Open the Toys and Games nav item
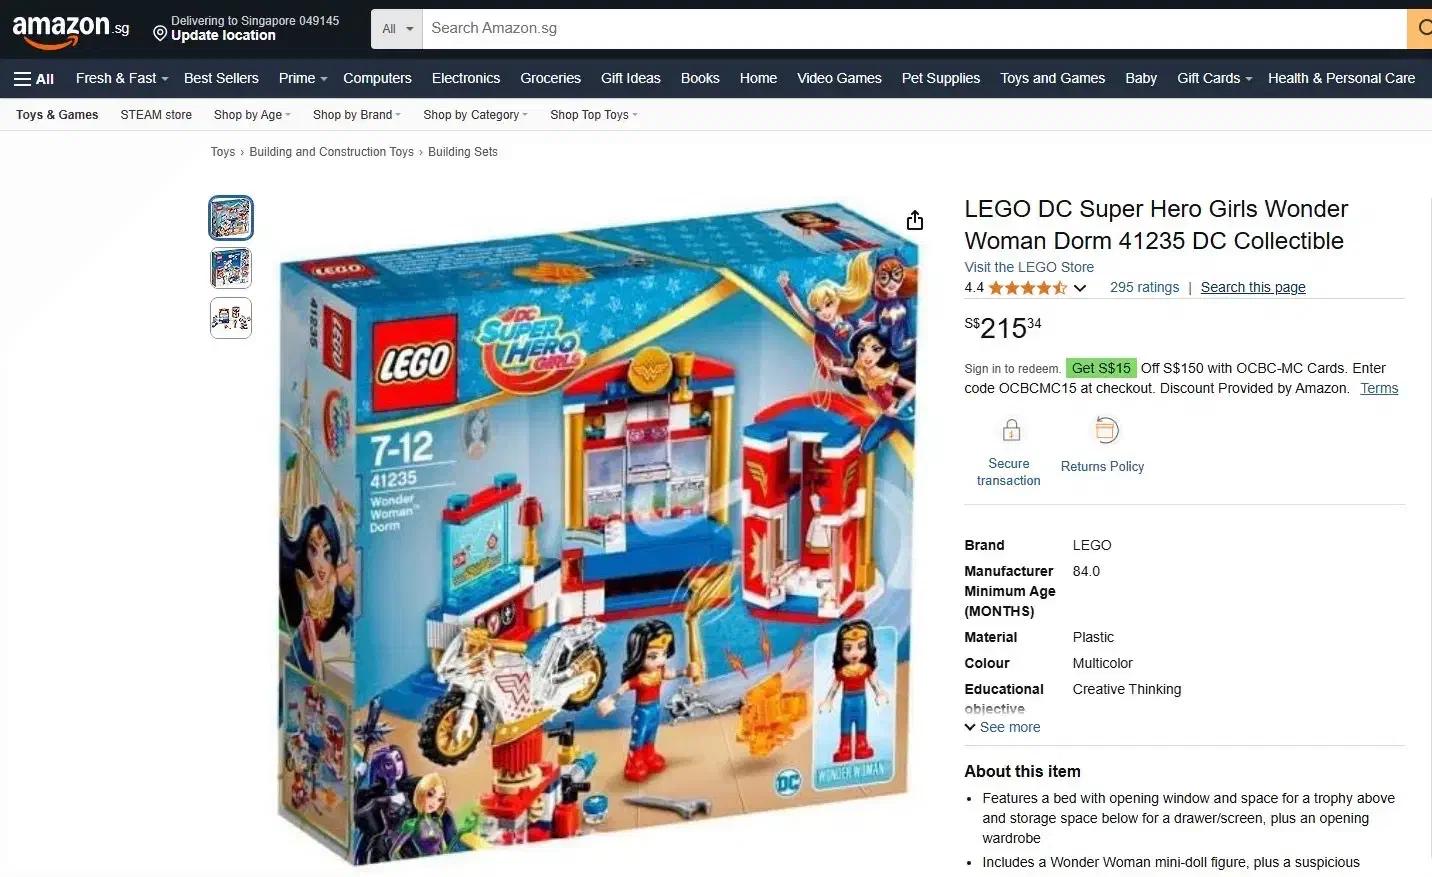This screenshot has width=1432, height=877. coord(1052,78)
